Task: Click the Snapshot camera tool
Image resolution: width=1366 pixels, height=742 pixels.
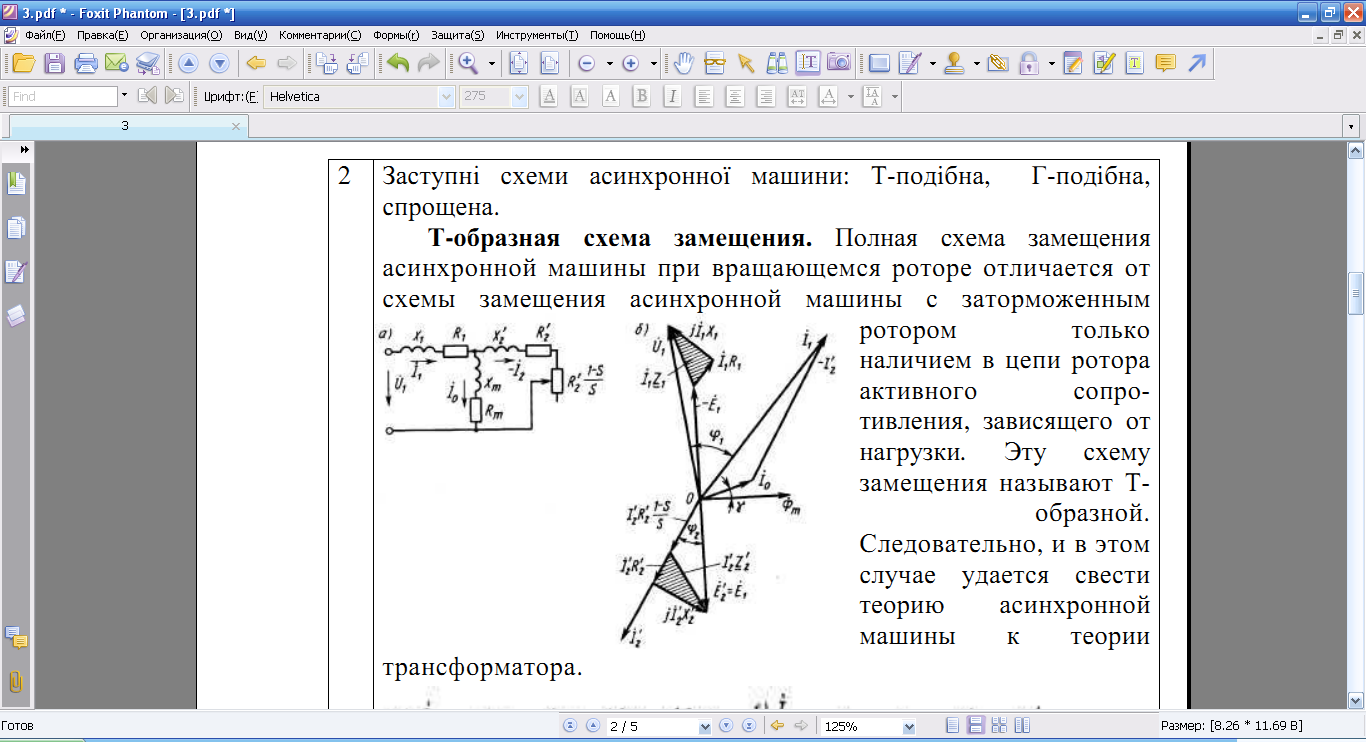Action: coord(839,63)
